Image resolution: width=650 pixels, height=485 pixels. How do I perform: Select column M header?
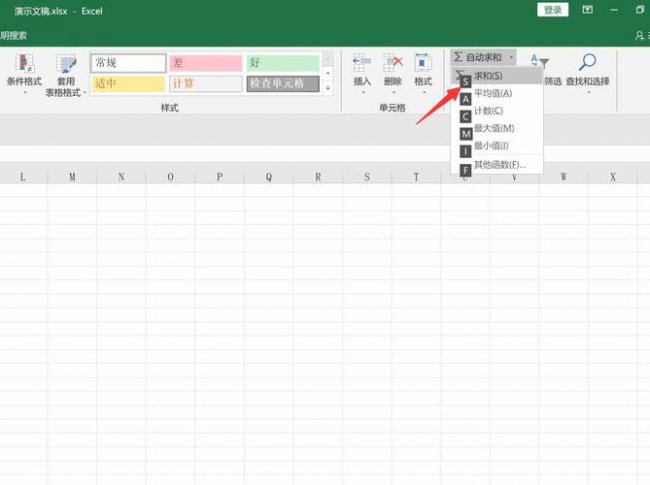click(72, 177)
